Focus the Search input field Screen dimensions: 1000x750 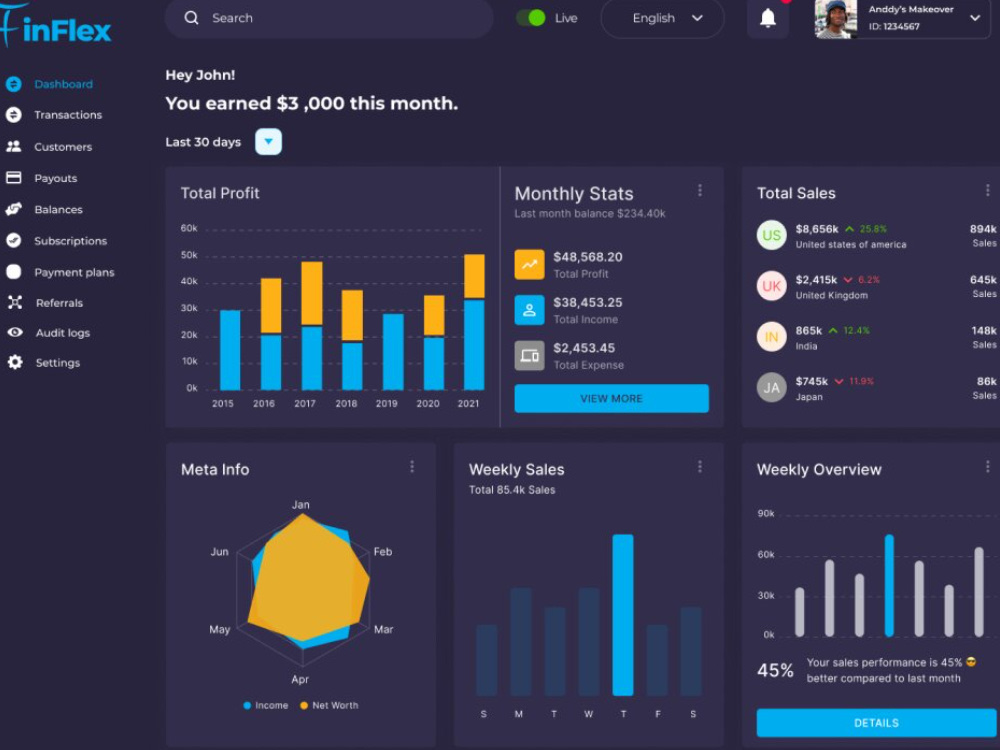(329, 18)
